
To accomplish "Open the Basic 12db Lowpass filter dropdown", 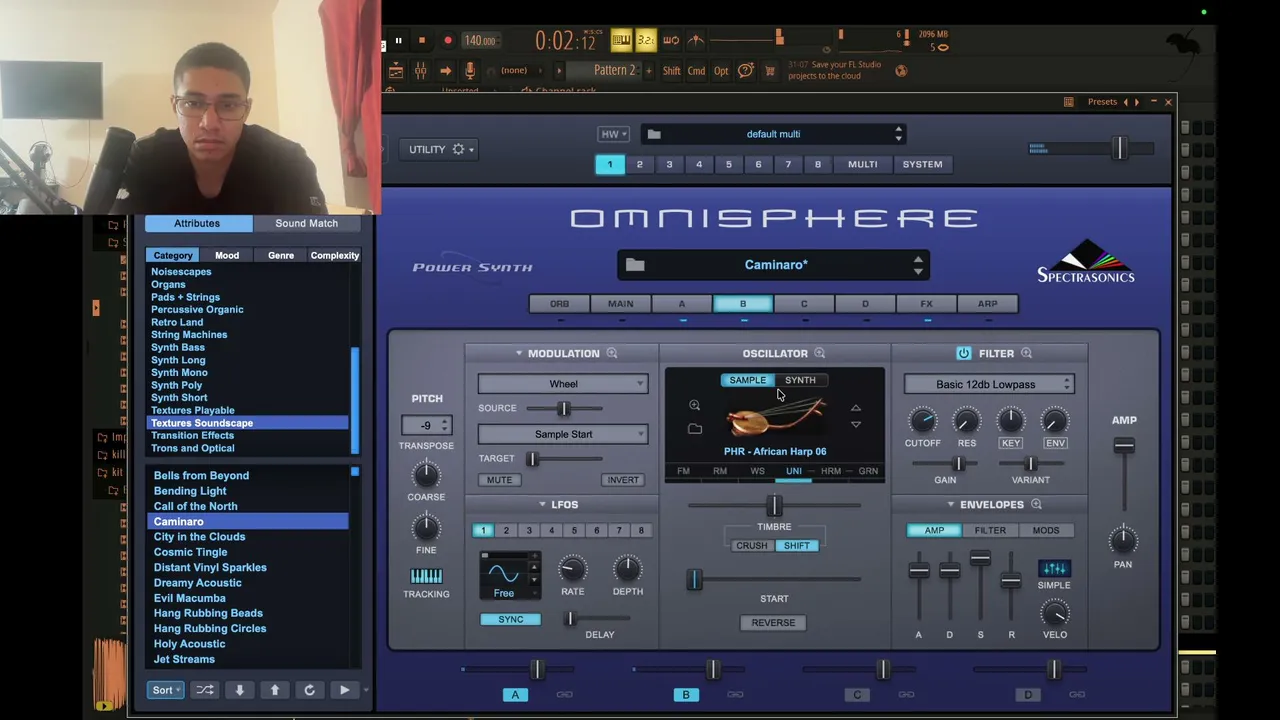I will coord(989,384).
